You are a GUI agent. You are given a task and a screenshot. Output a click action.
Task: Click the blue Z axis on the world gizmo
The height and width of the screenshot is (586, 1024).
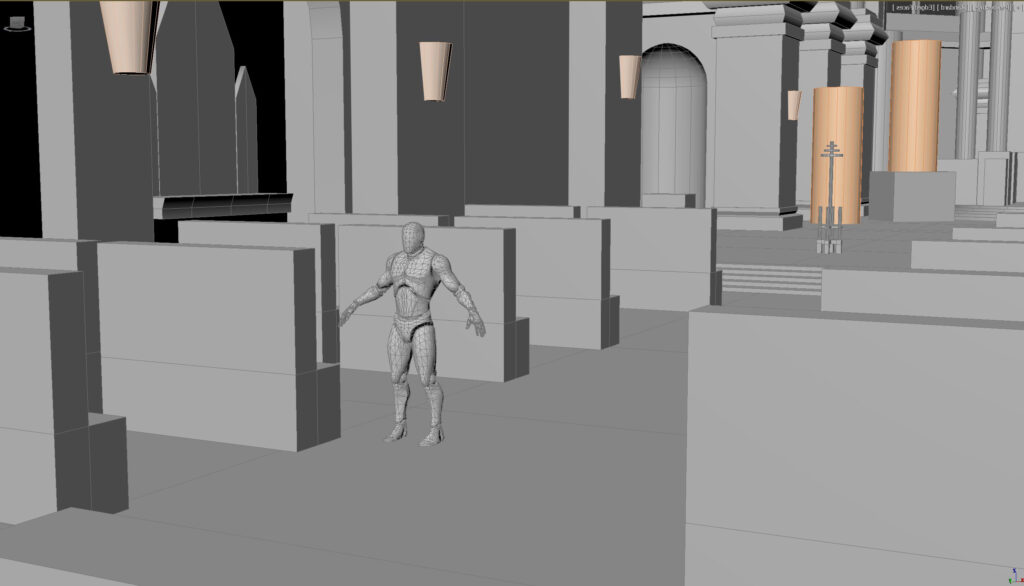[x=1014, y=571]
